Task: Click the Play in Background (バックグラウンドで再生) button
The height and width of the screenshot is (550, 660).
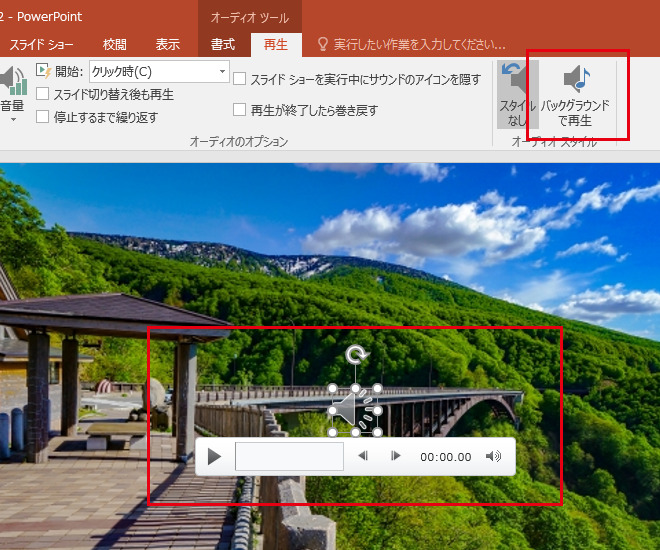Action: pyautogui.click(x=575, y=96)
